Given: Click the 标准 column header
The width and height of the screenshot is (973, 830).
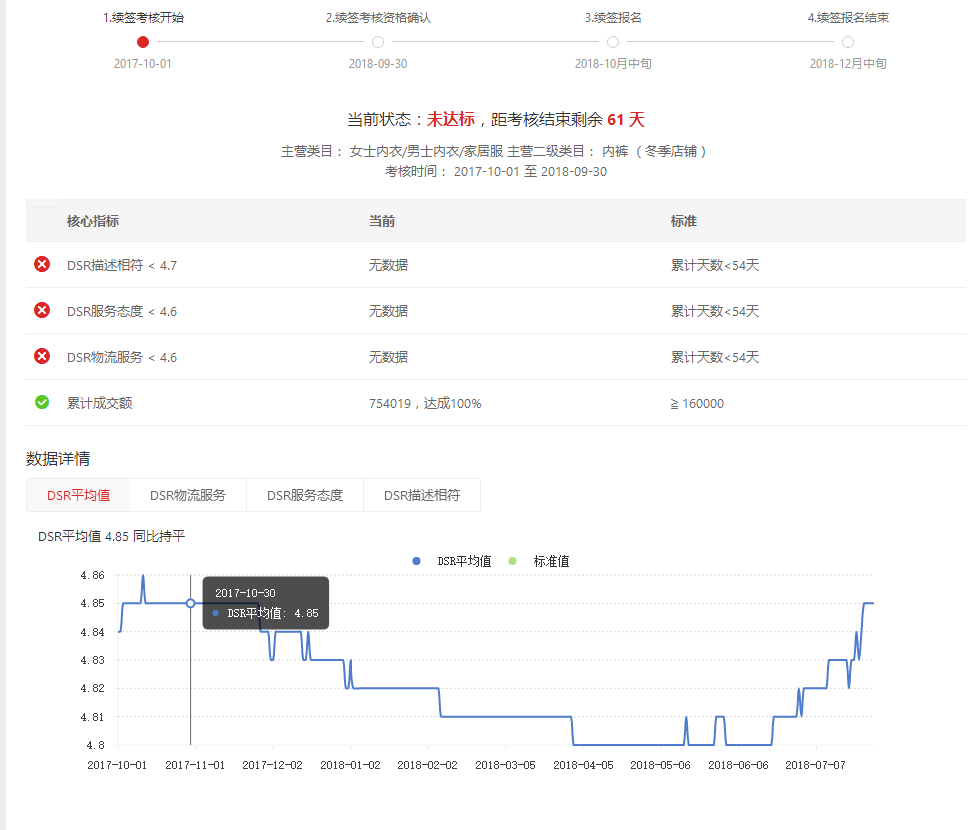Looking at the screenshot, I should point(684,221).
